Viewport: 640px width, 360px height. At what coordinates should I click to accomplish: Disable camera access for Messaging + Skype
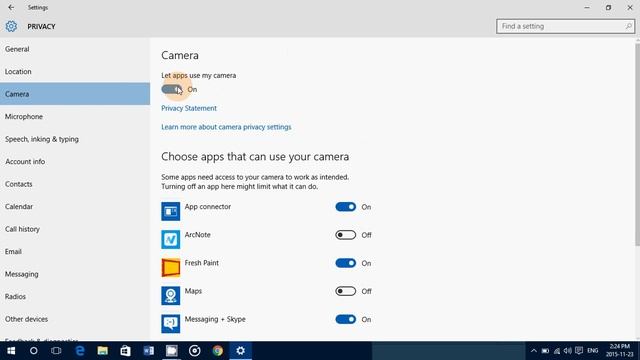coord(346,320)
